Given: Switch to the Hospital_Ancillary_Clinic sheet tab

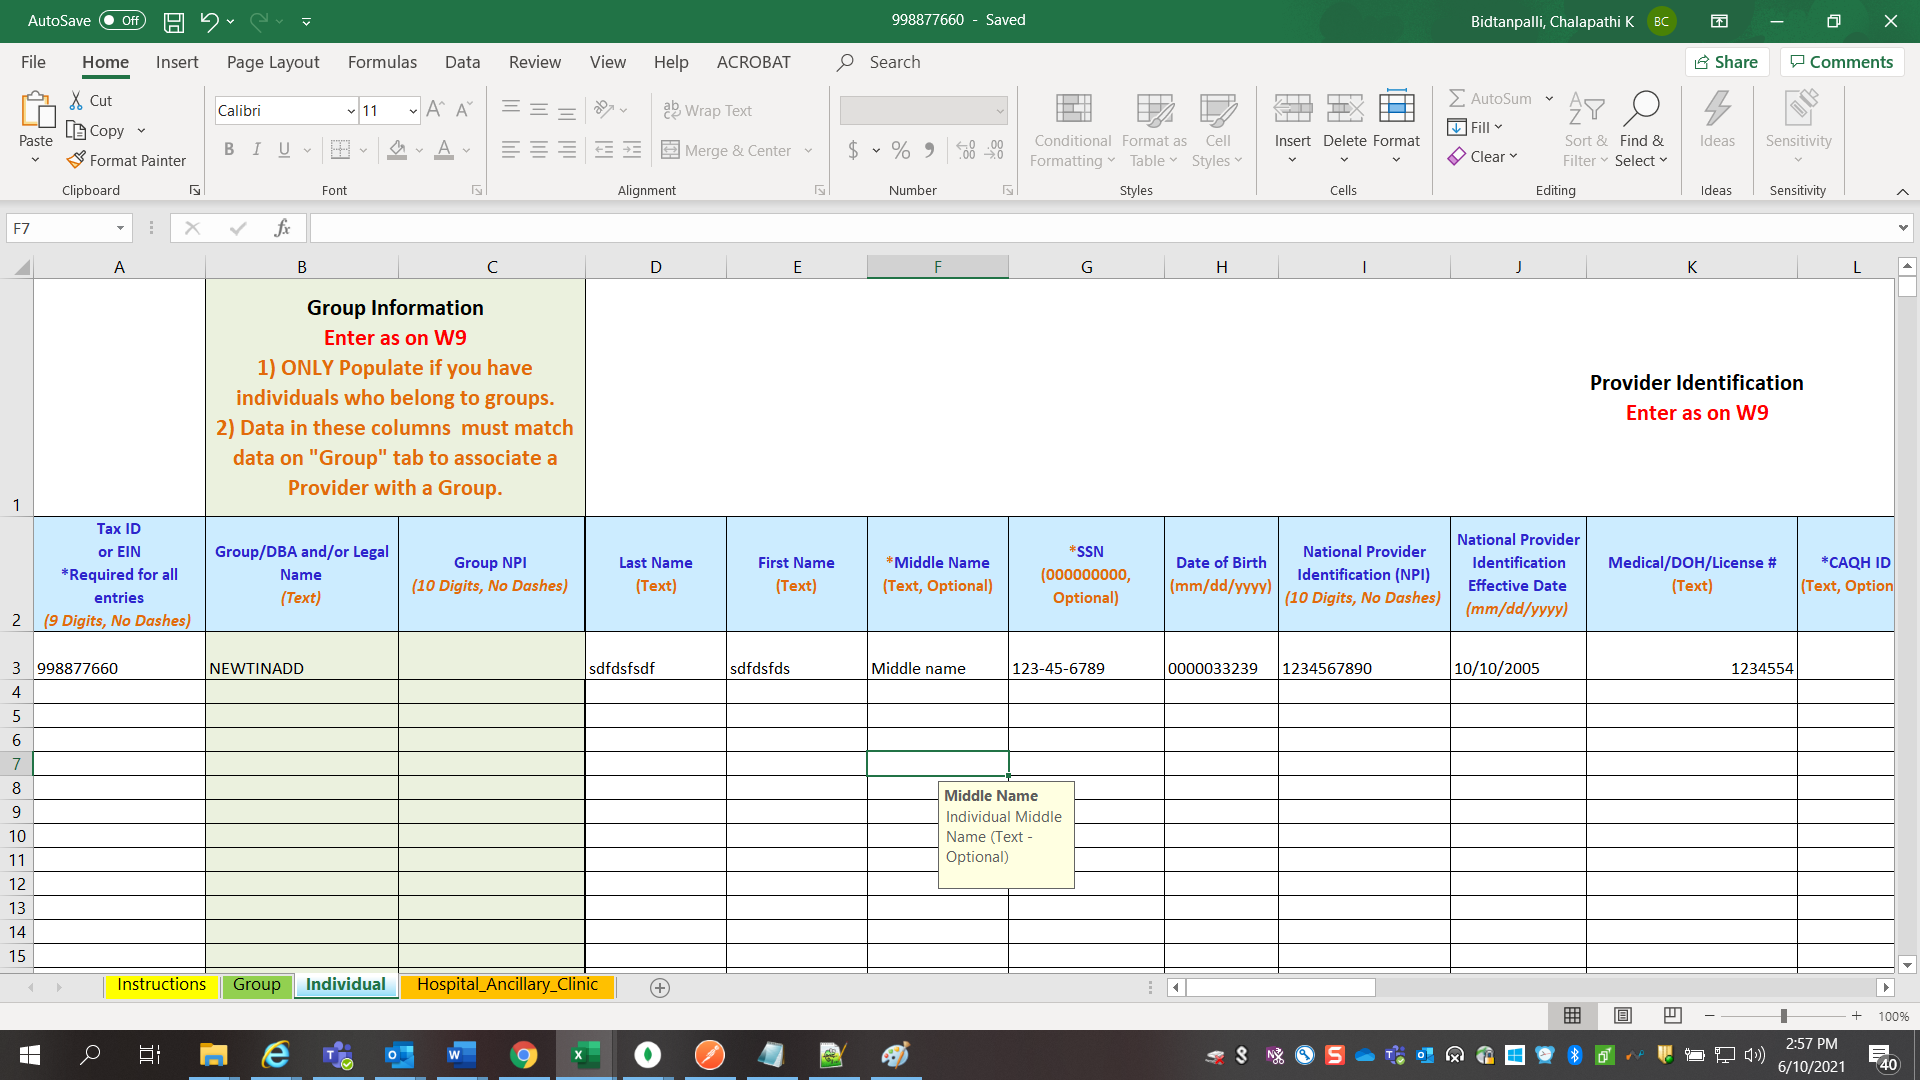Looking at the screenshot, I should (x=507, y=985).
